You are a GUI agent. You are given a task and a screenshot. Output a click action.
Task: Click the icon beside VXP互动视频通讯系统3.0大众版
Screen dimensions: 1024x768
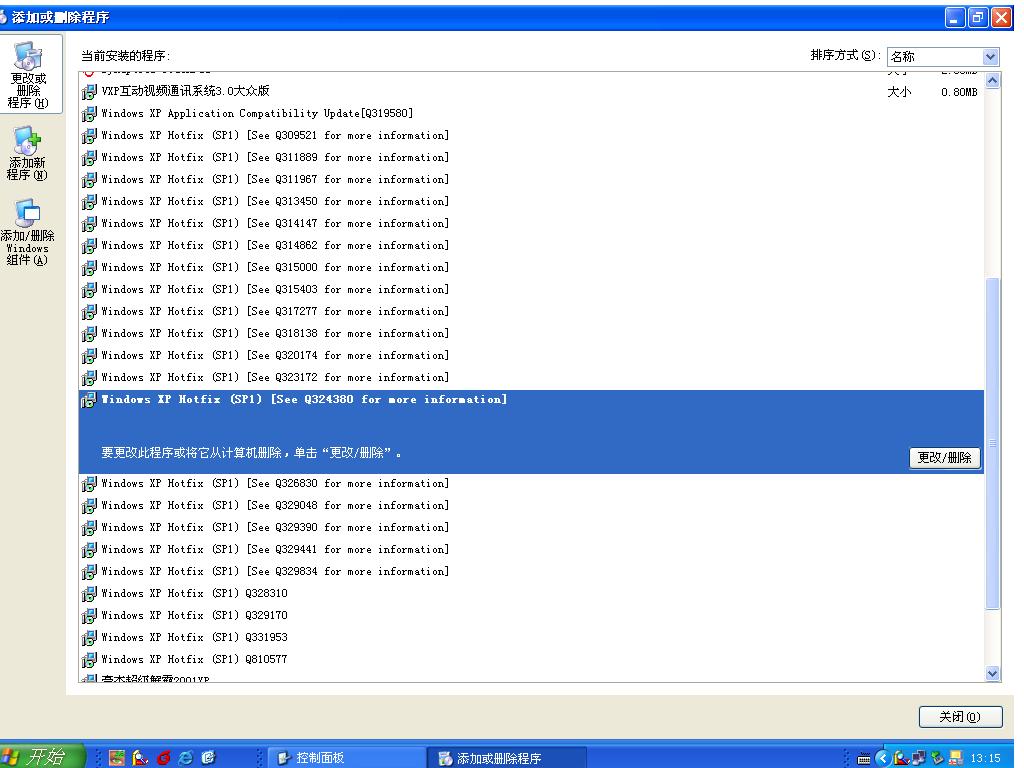pyautogui.click(x=89, y=92)
